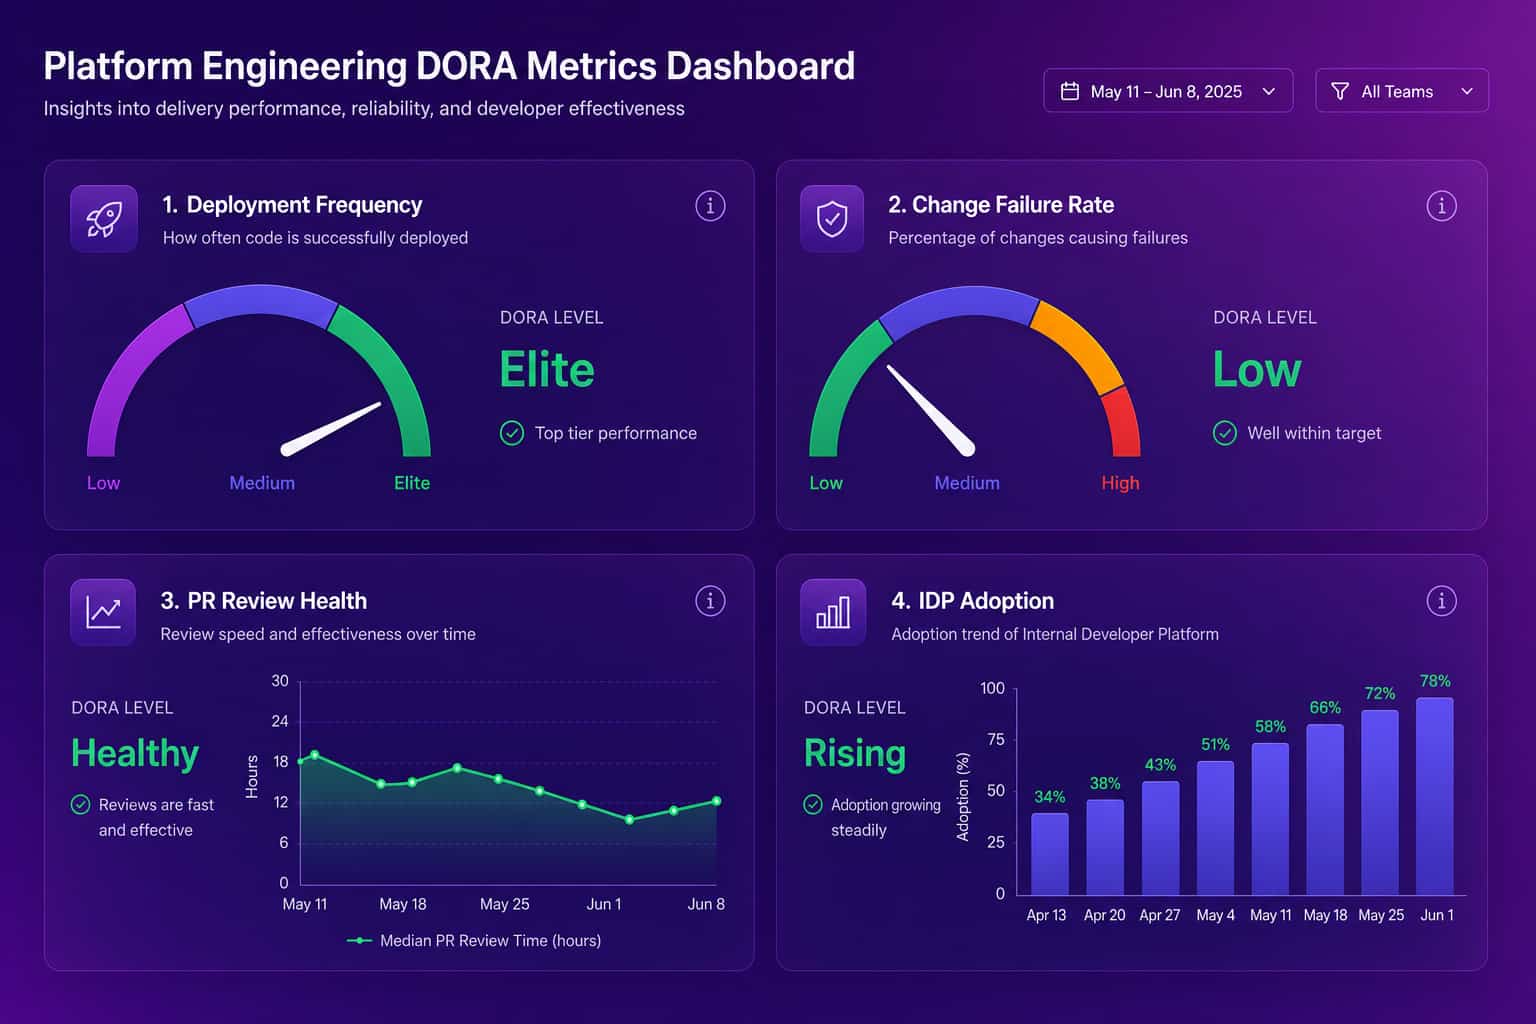The image size is (1536, 1024).
Task: Click the line chart icon for PR Review Health
Action: pos(103,612)
